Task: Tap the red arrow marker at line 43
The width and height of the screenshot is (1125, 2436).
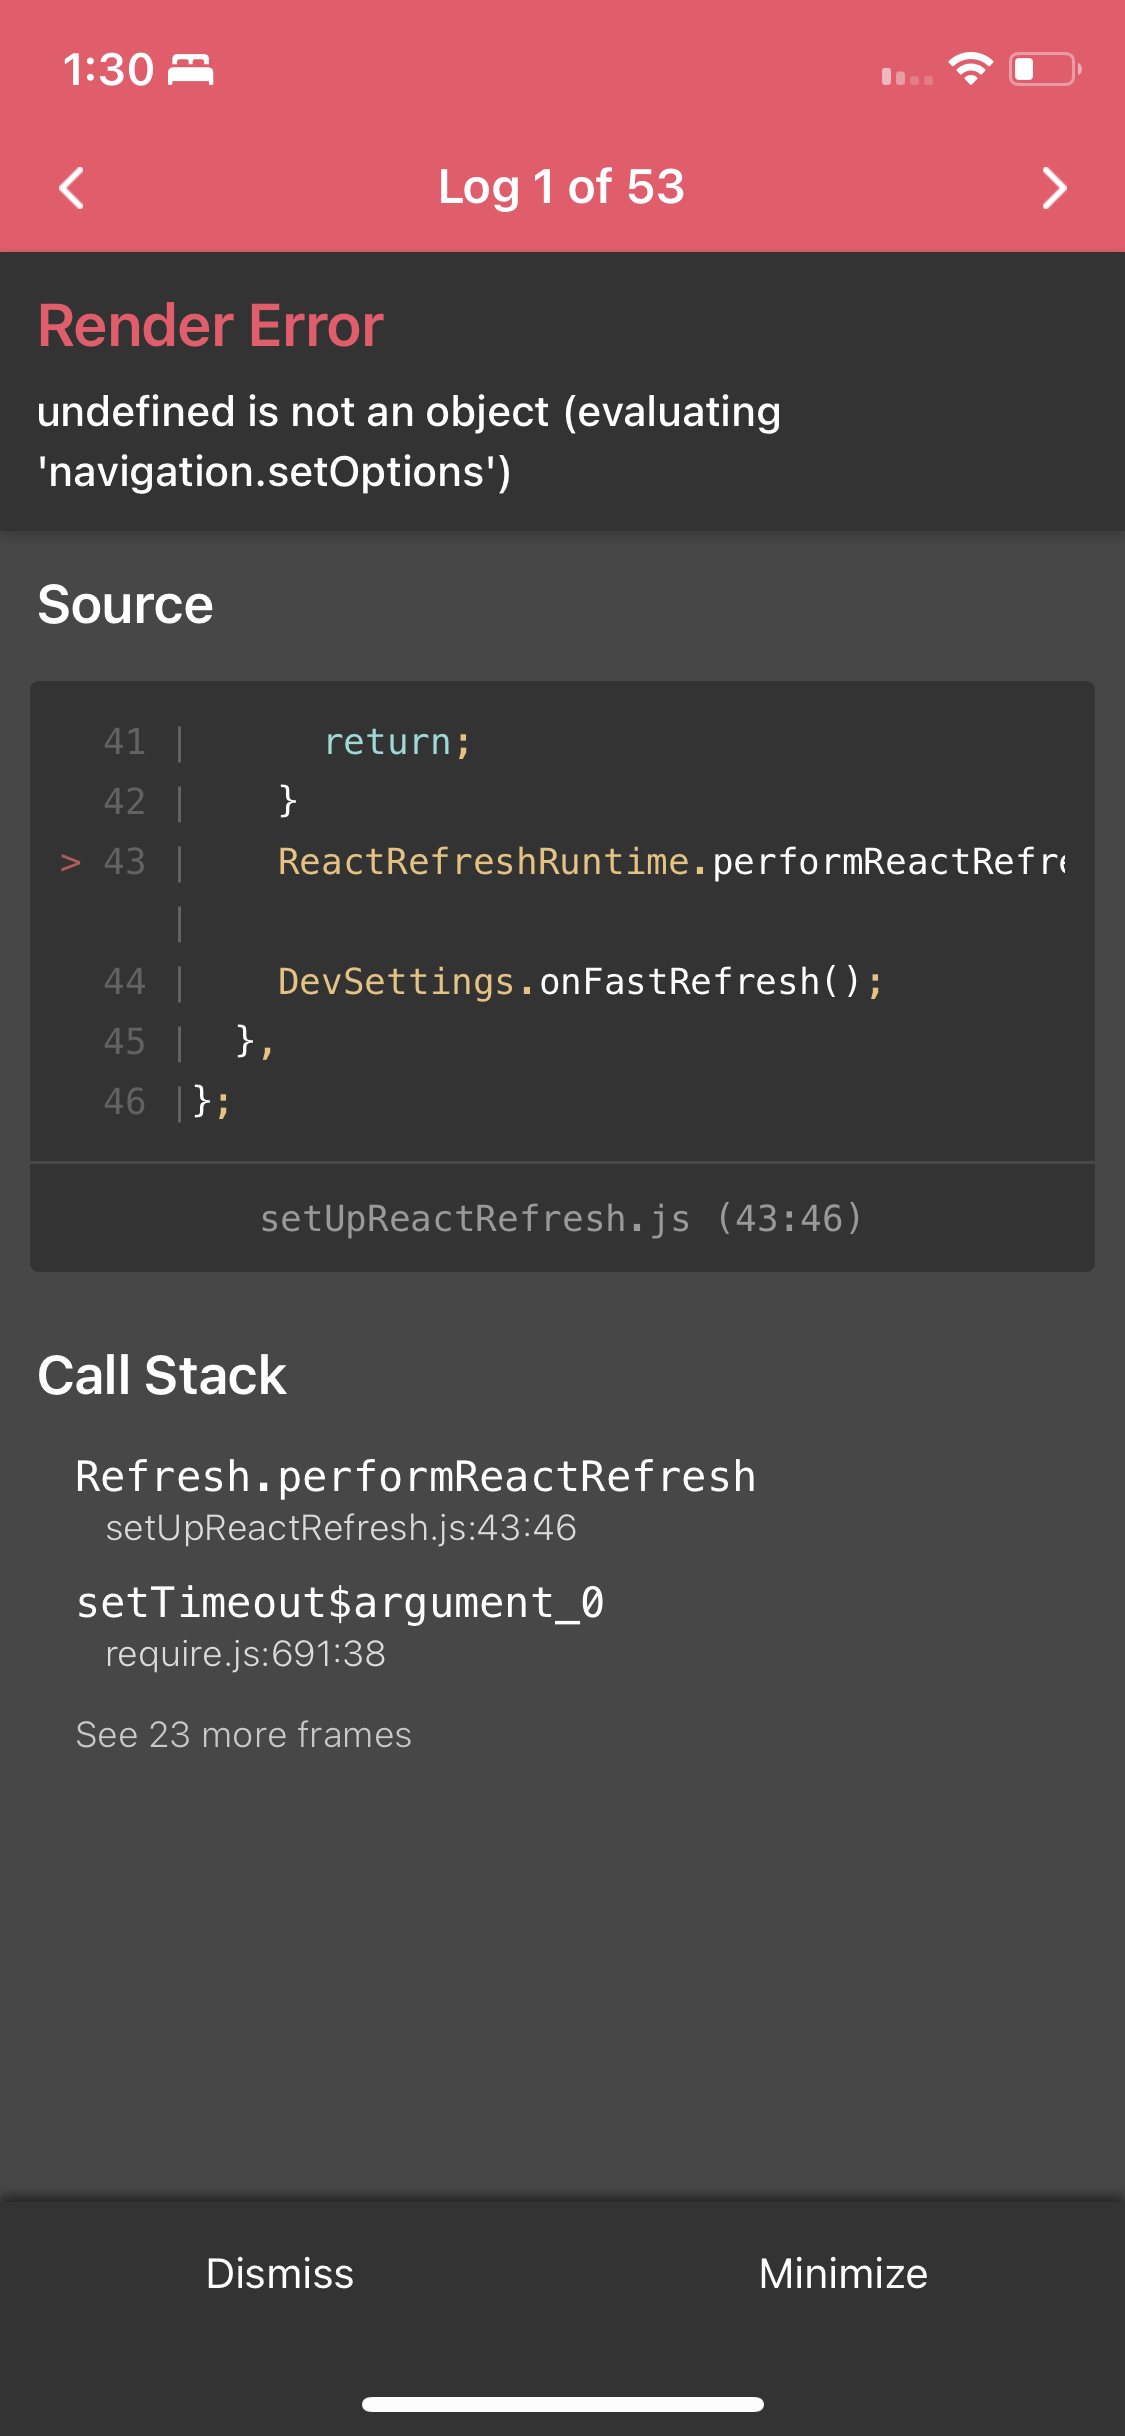Action: (70, 862)
